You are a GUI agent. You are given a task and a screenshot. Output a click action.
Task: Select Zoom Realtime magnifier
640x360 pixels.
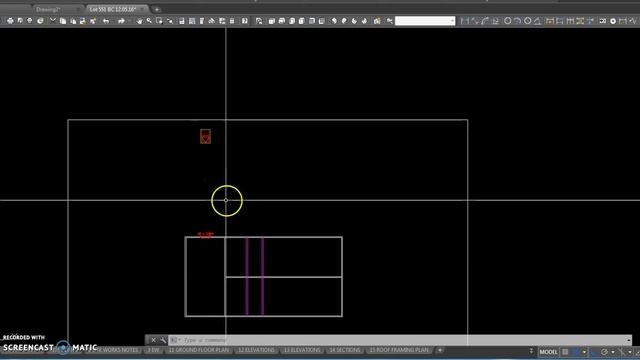(149, 20)
